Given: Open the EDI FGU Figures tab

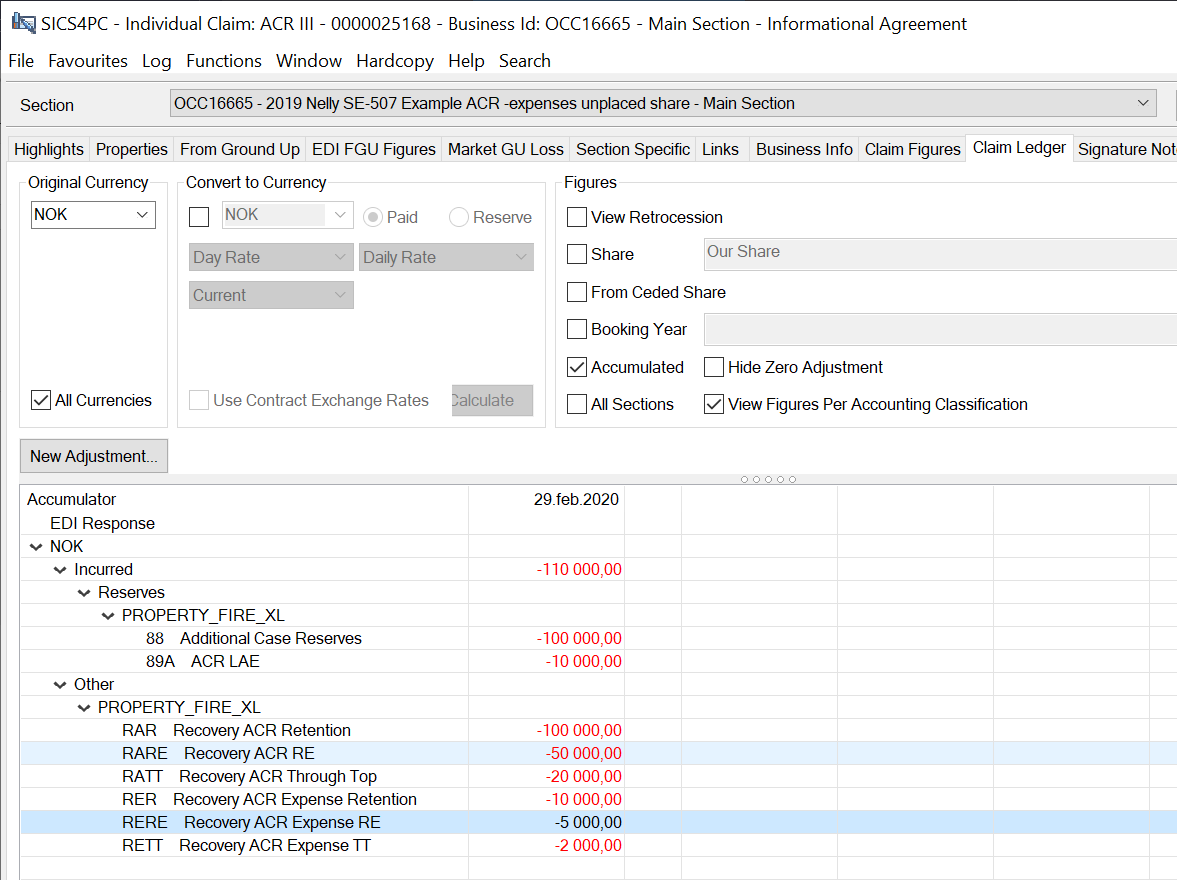Looking at the screenshot, I should 374,149.
